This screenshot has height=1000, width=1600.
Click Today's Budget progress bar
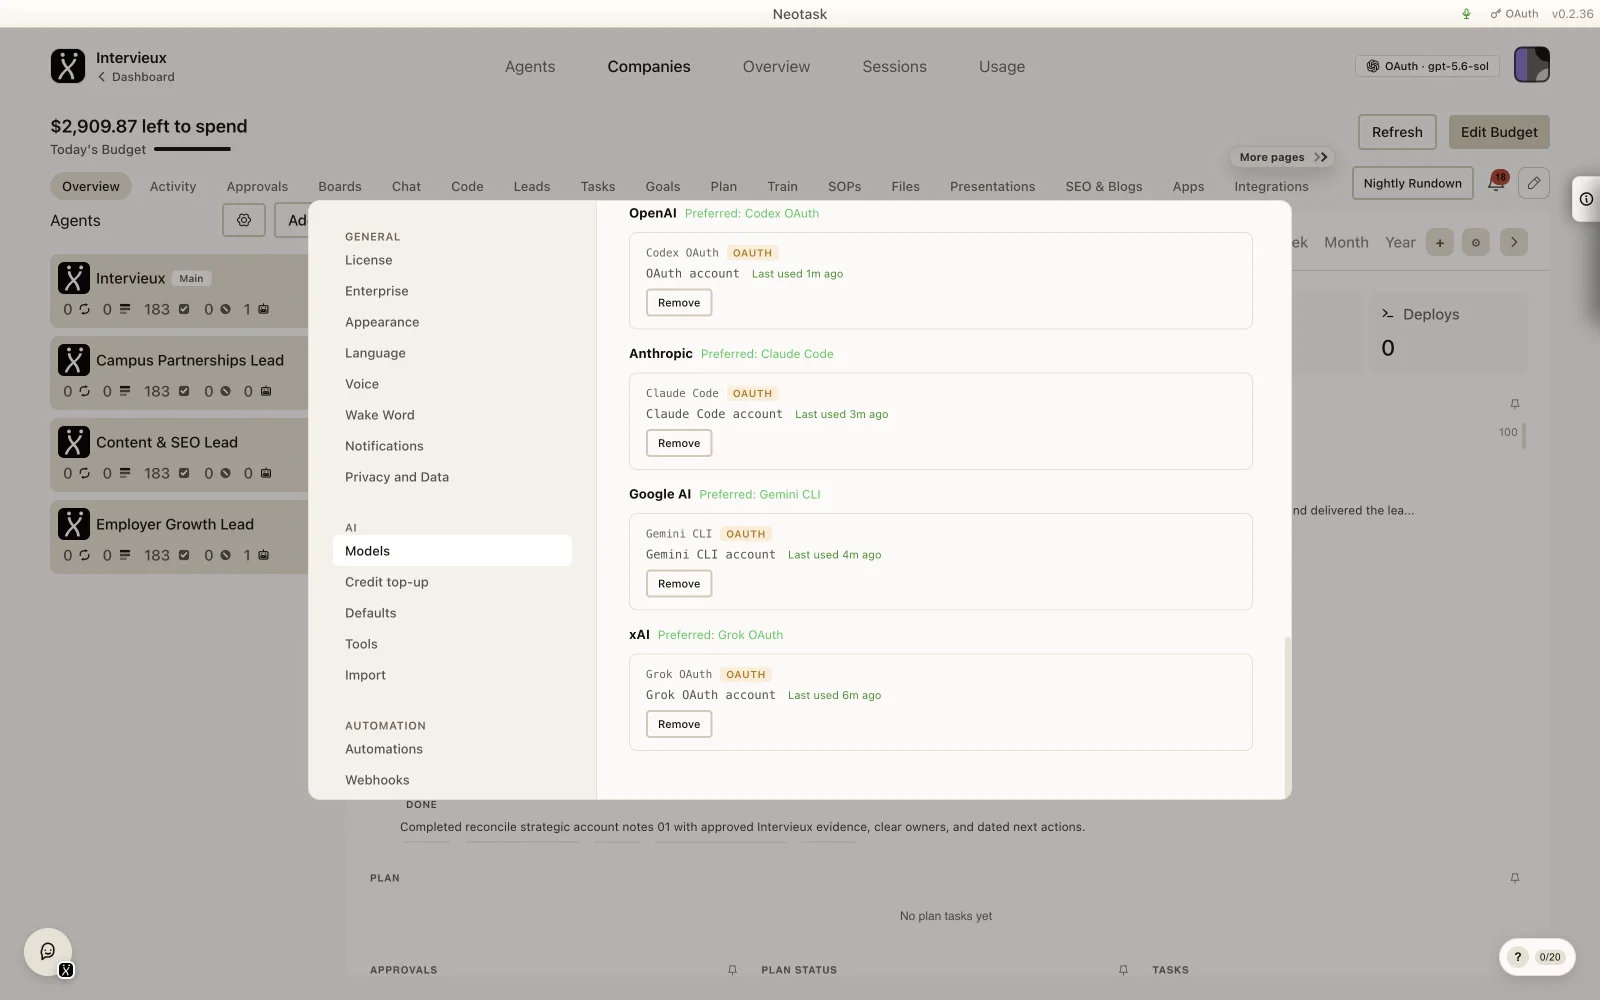point(192,149)
